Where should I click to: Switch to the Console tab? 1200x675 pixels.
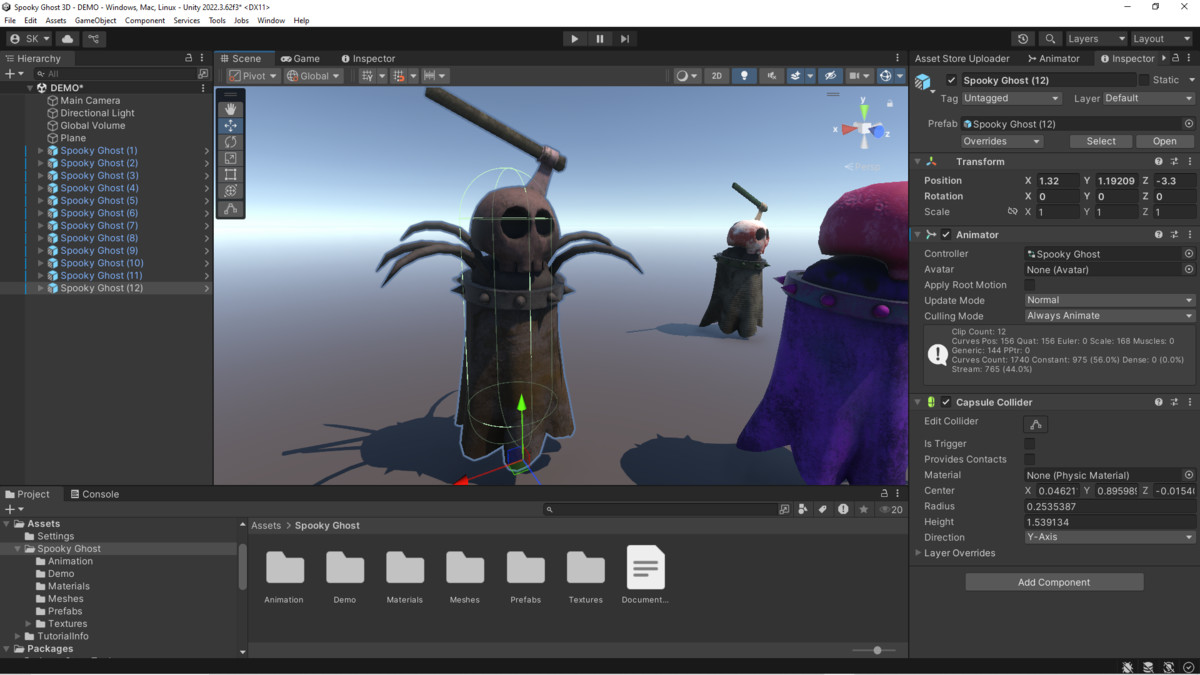tap(94, 494)
